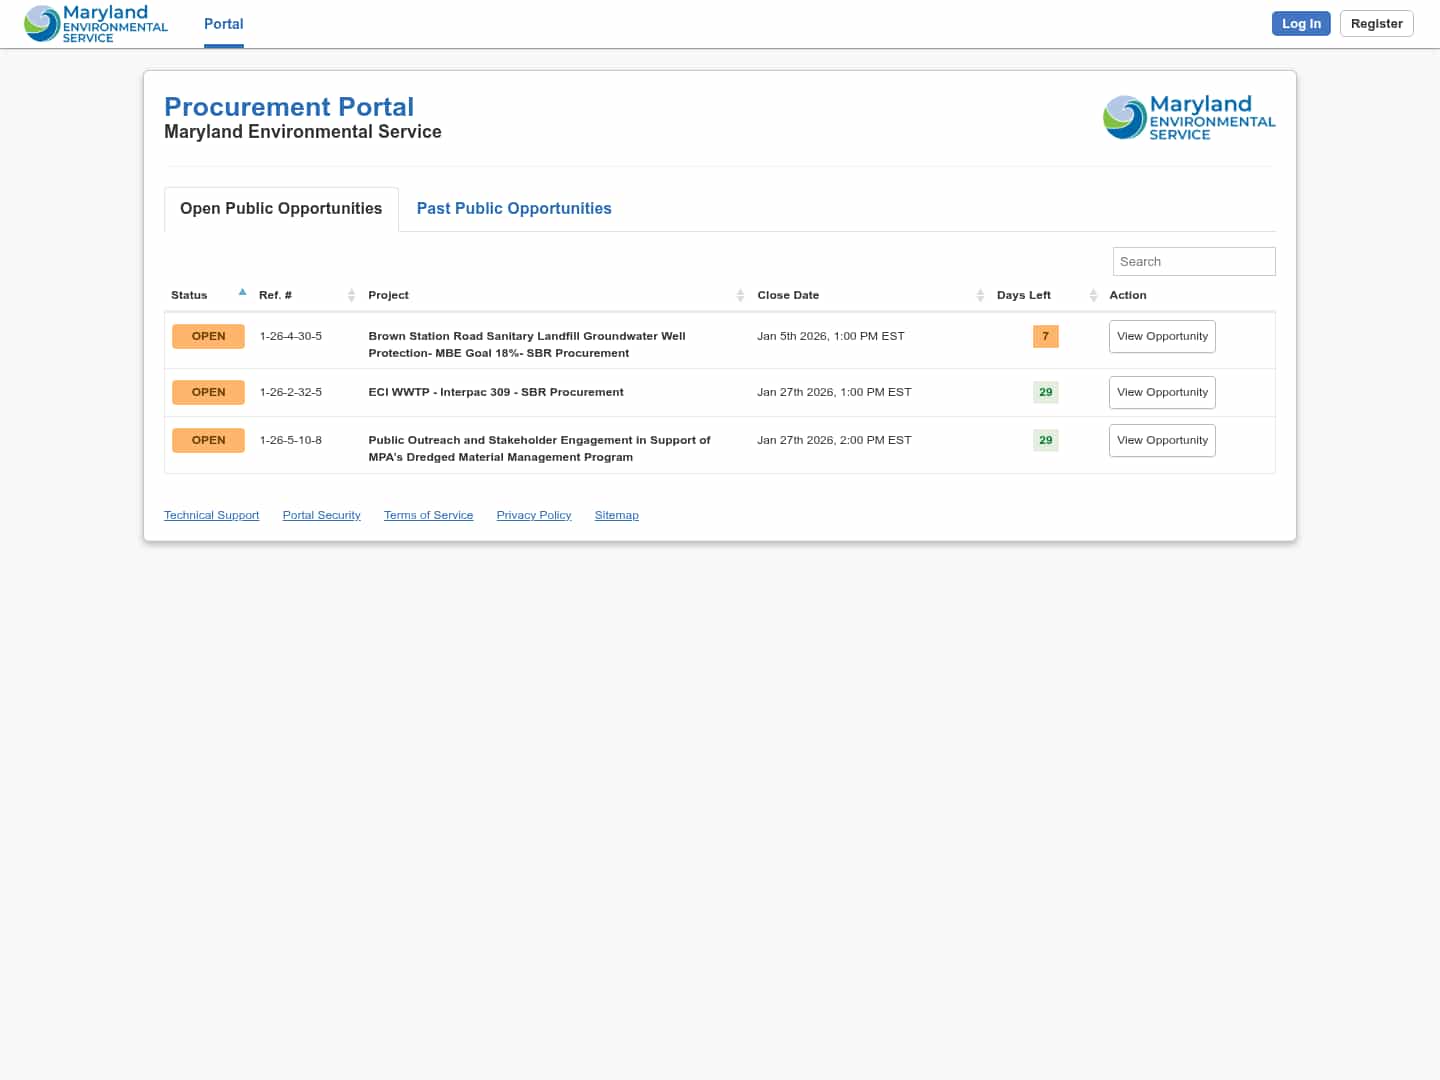Click the sort icon on the Days Left column
The height and width of the screenshot is (1080, 1440).
[x=1093, y=295]
